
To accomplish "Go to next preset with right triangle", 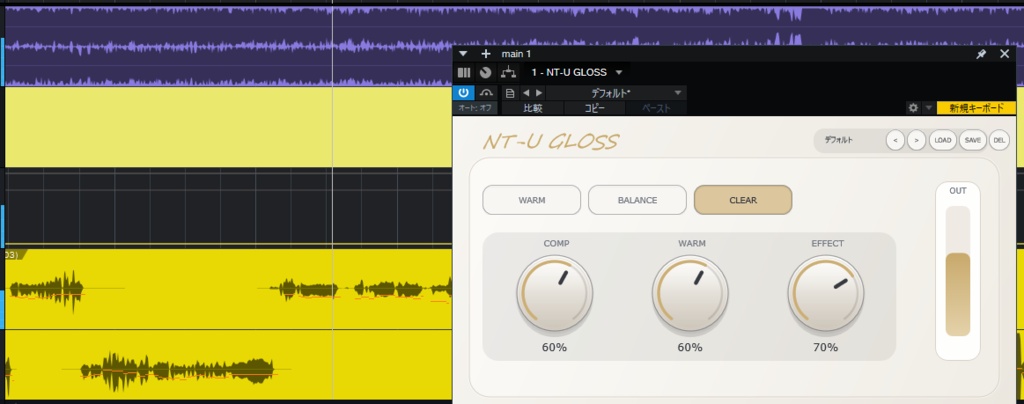I will coord(539,93).
